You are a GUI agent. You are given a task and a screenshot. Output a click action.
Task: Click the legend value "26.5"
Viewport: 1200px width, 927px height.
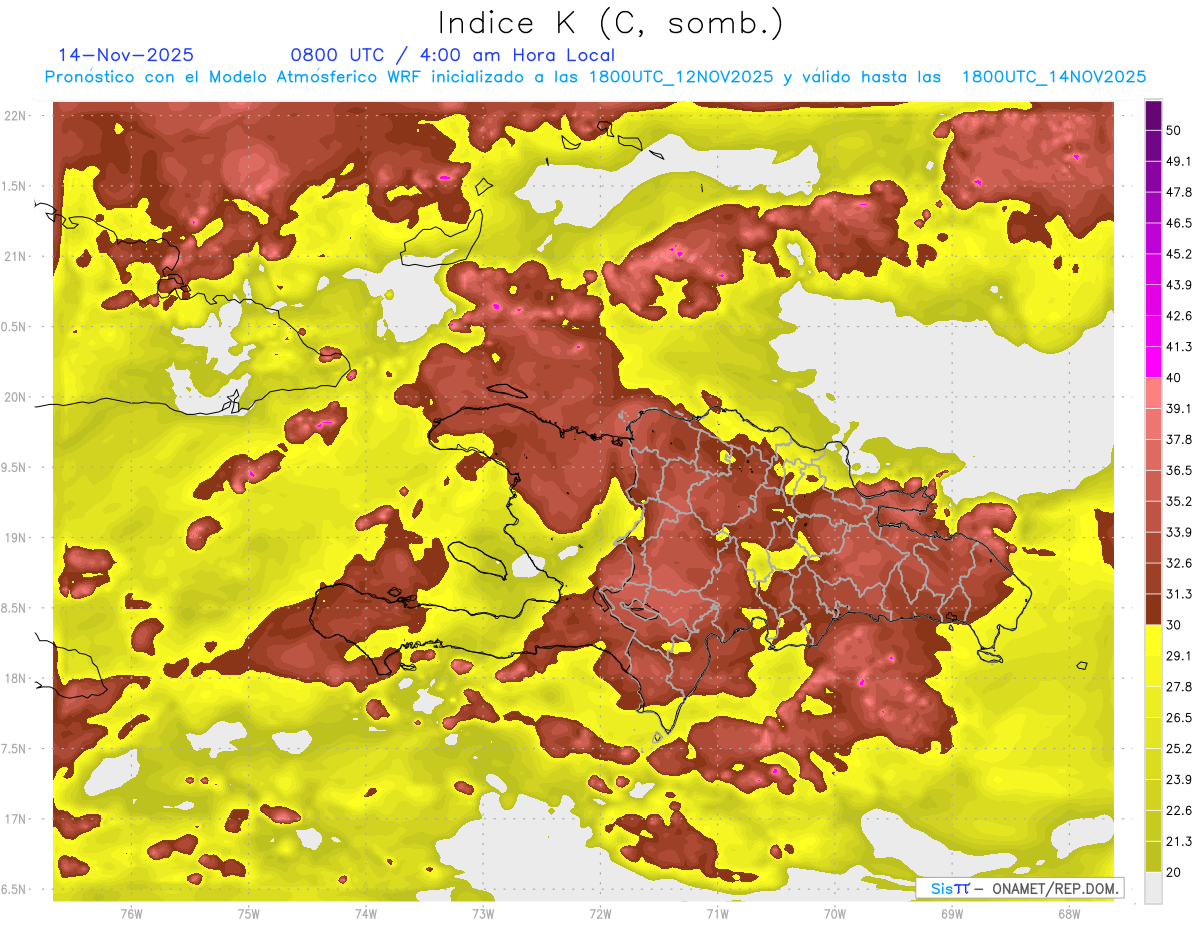coord(1178,718)
